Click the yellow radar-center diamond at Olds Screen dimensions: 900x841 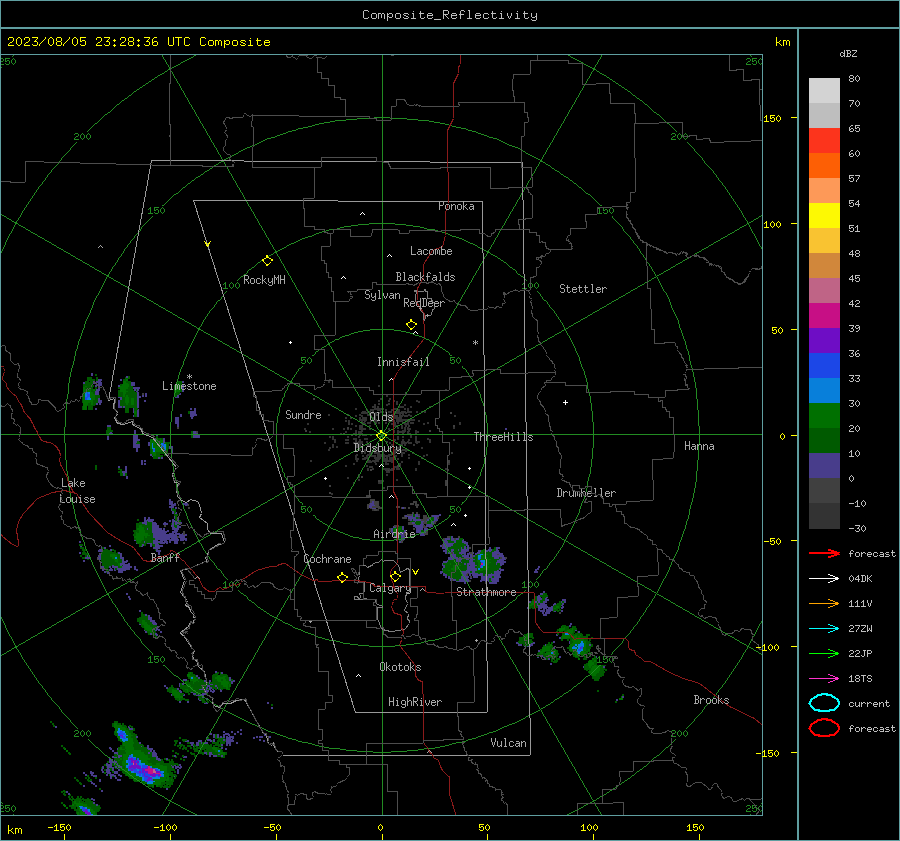pos(382,436)
